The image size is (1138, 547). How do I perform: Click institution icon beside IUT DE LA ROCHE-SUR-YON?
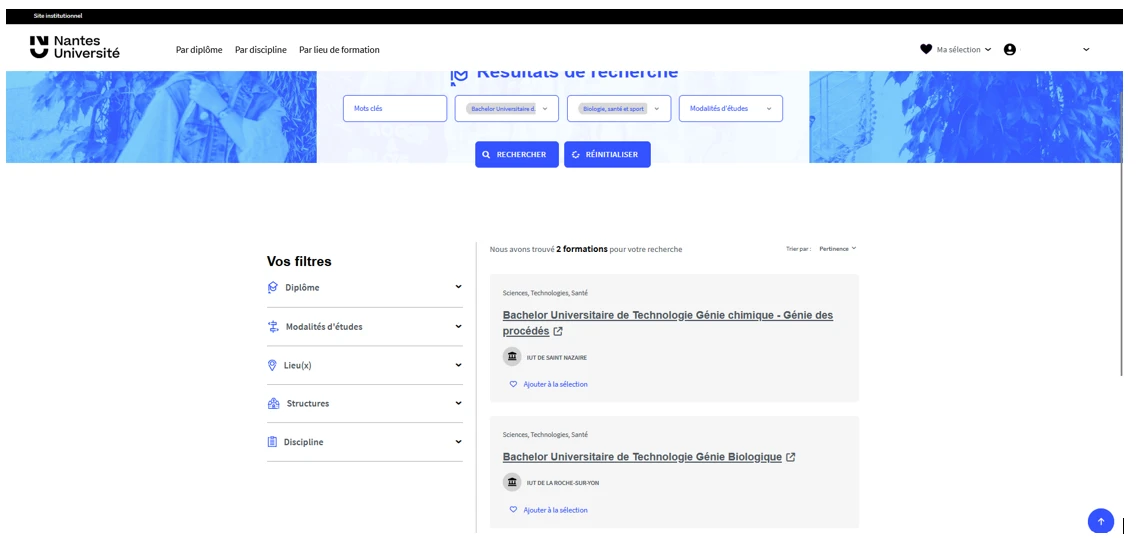[x=512, y=482]
